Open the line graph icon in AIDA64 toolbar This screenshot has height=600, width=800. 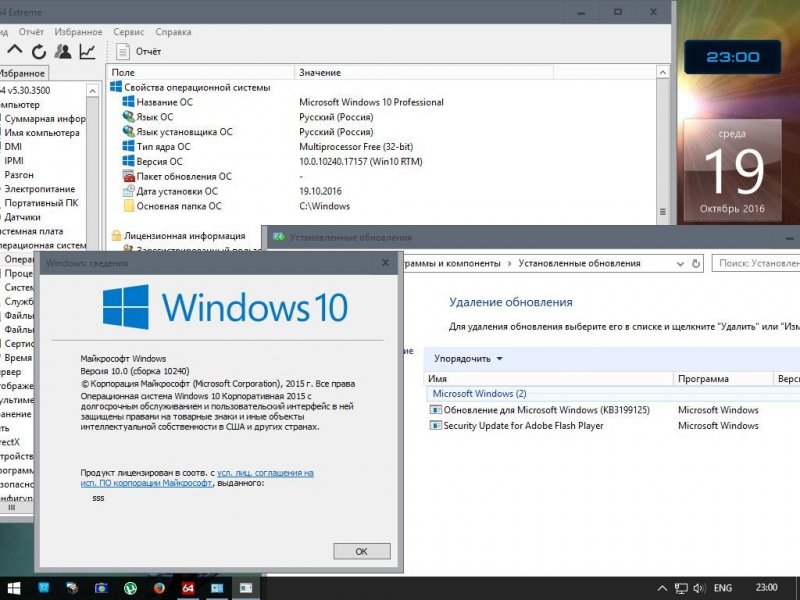pos(87,52)
